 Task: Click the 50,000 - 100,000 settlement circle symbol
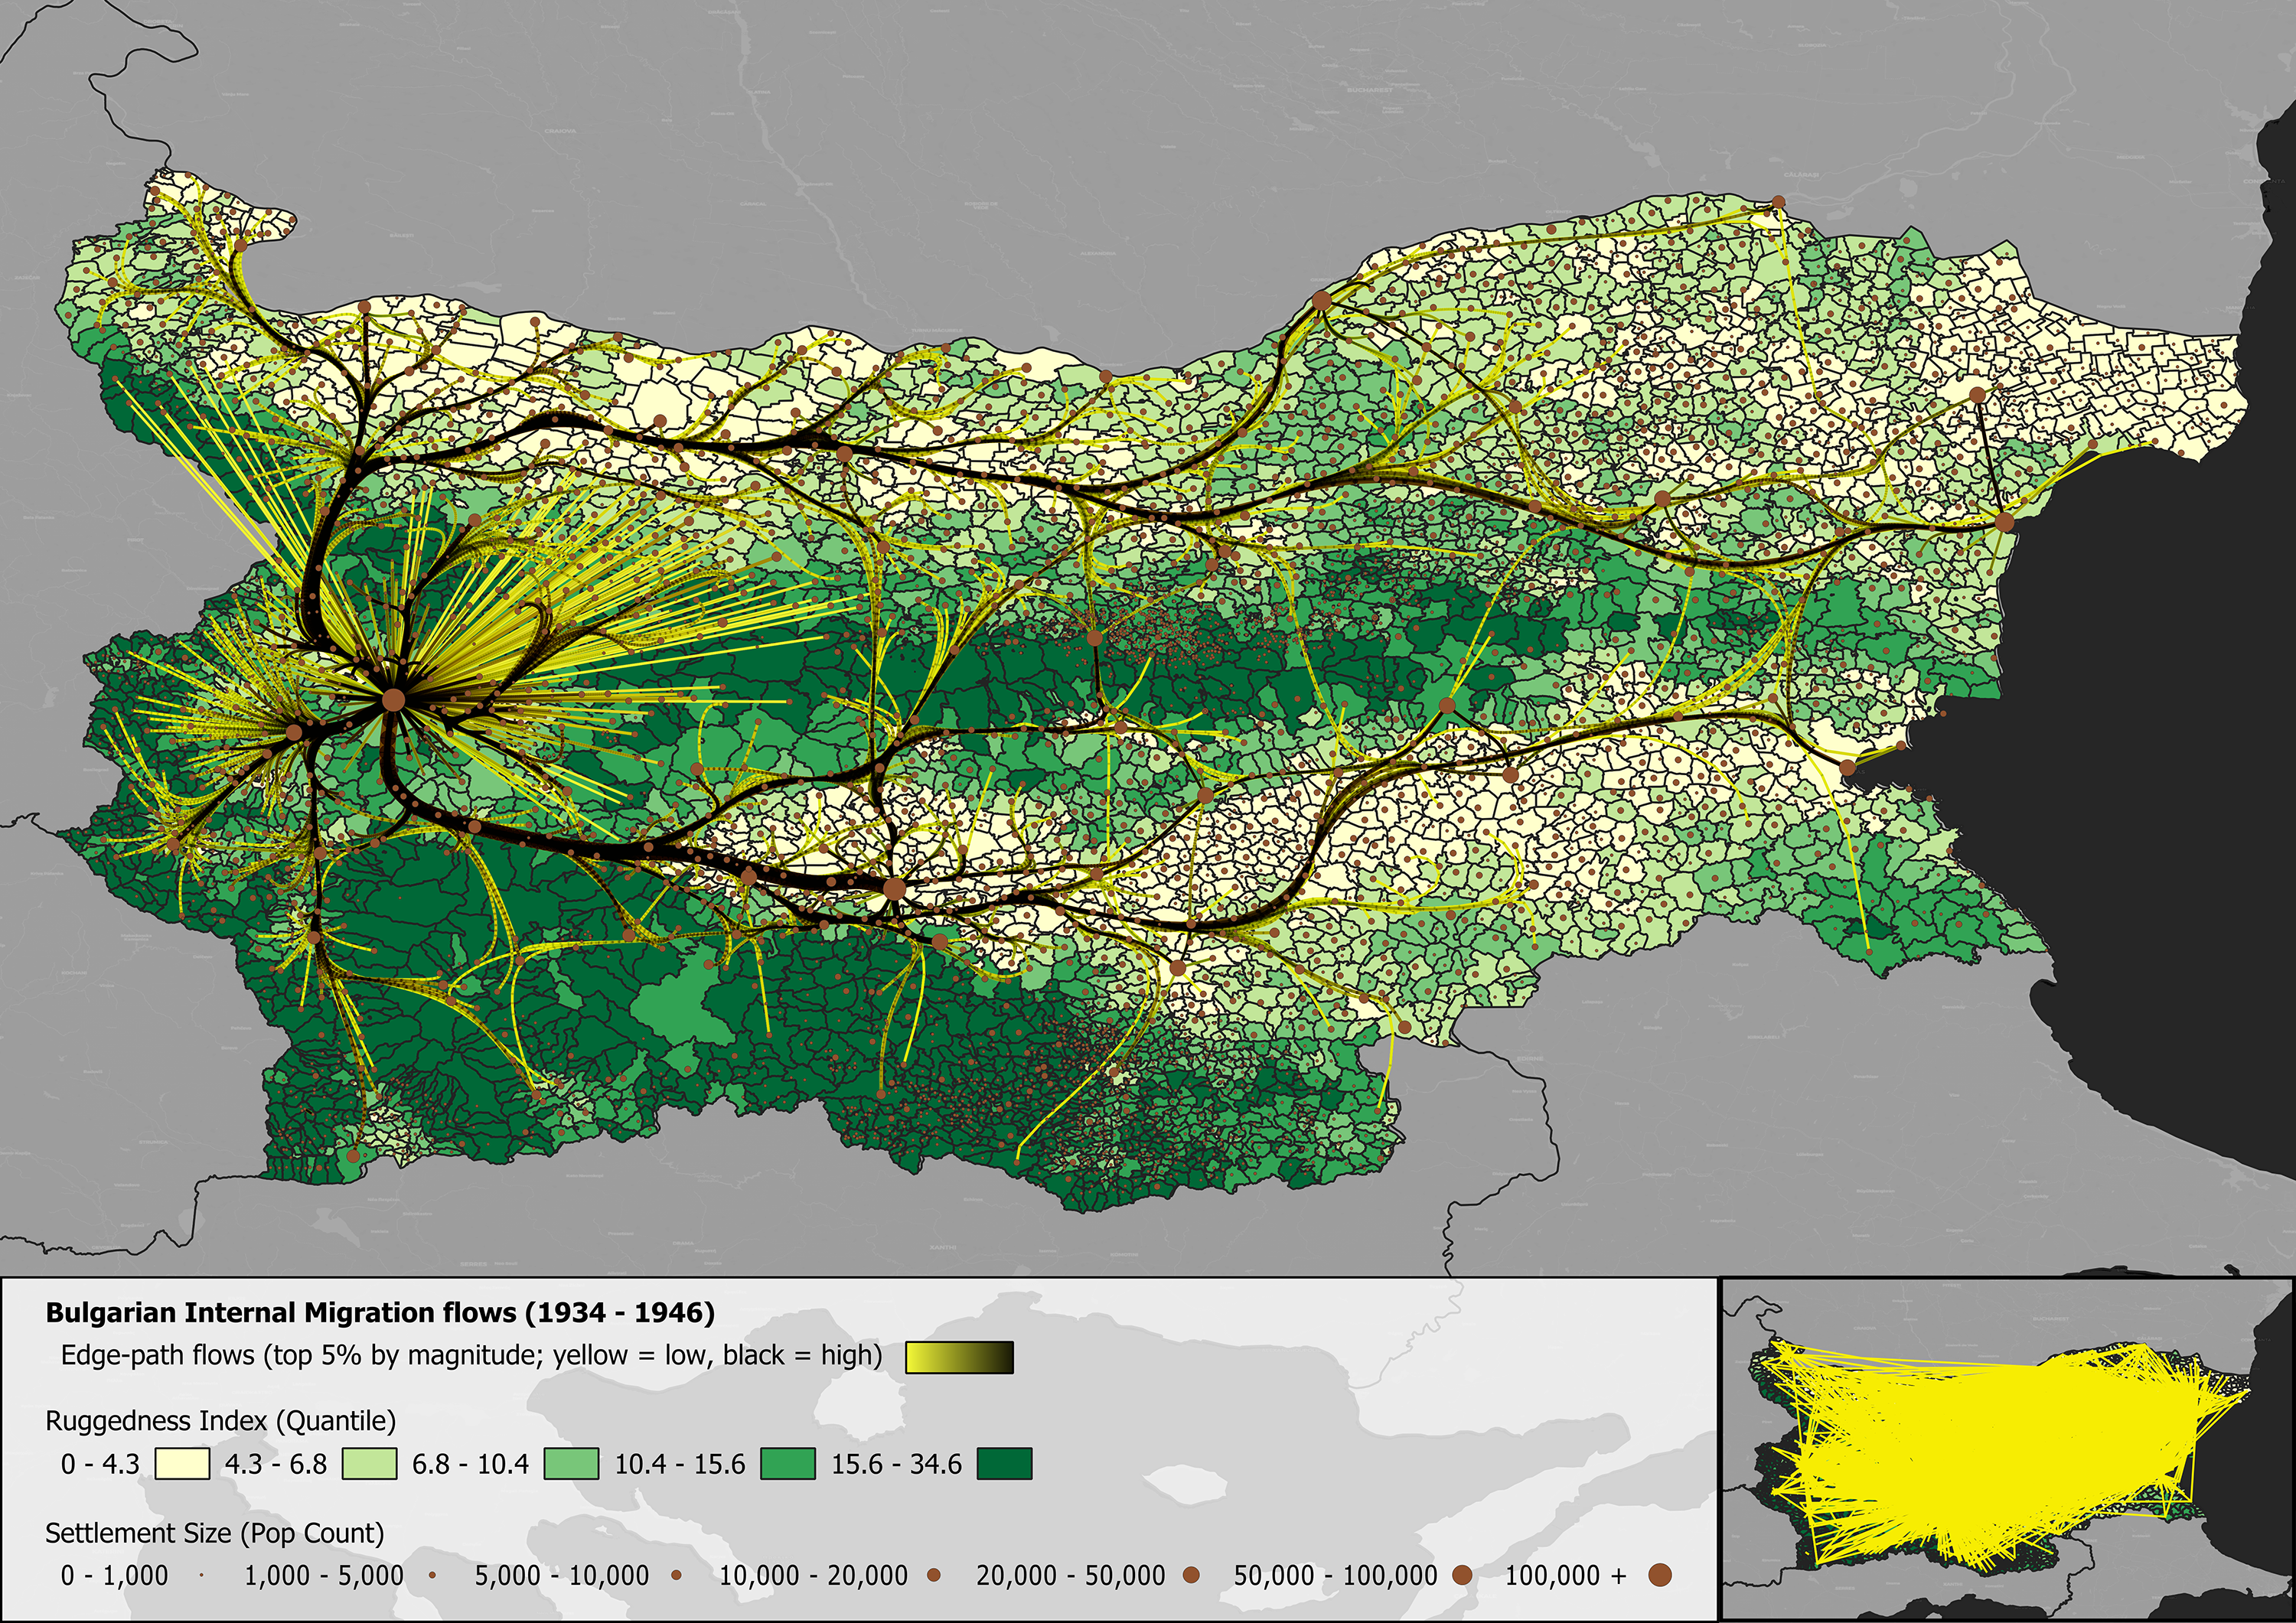[1462, 1575]
